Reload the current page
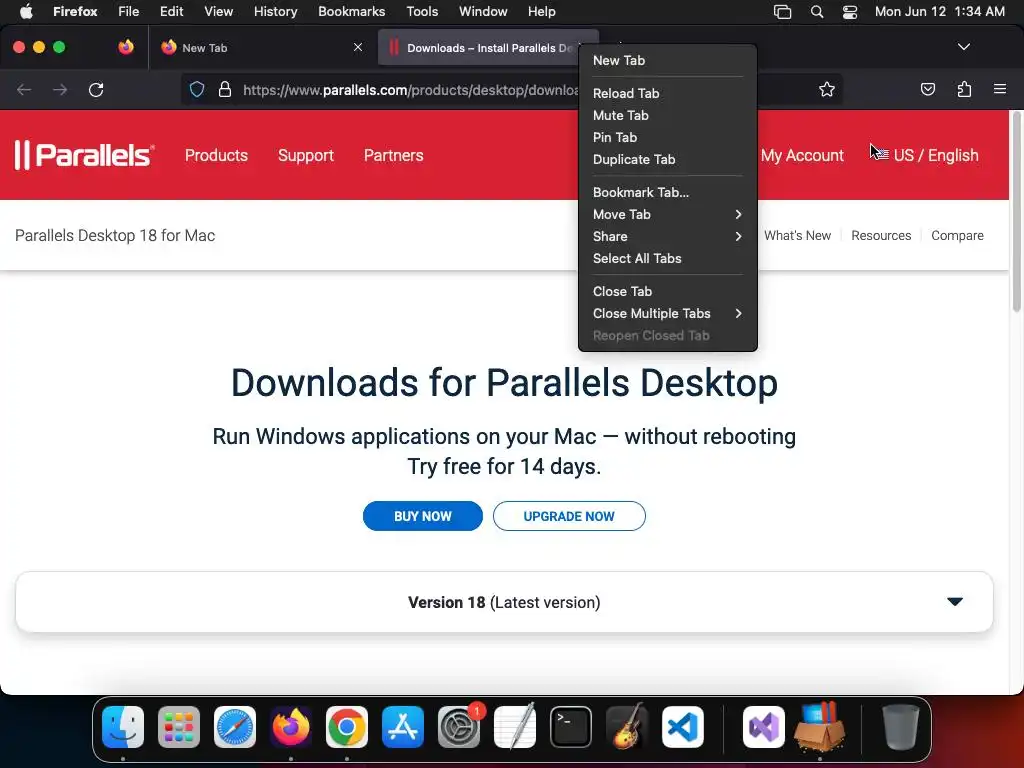Image resolution: width=1024 pixels, height=768 pixels. pyautogui.click(x=96, y=89)
